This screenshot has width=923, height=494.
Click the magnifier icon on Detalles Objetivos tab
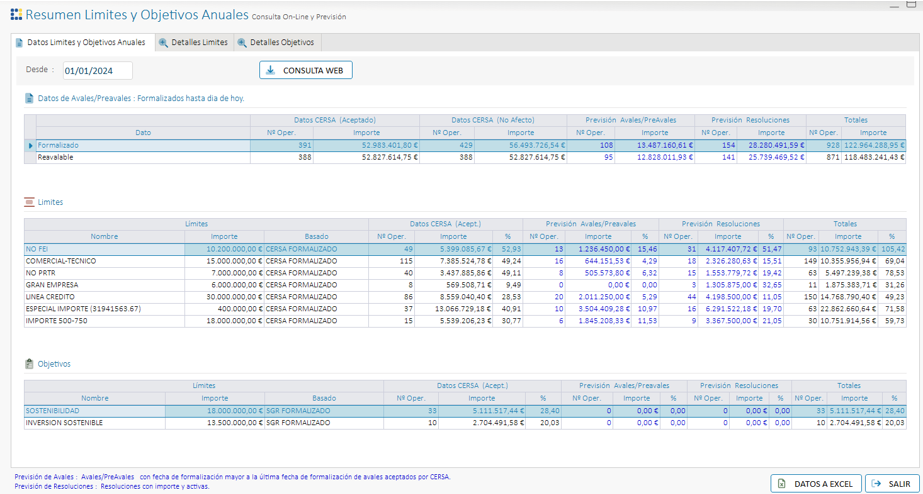(x=242, y=43)
